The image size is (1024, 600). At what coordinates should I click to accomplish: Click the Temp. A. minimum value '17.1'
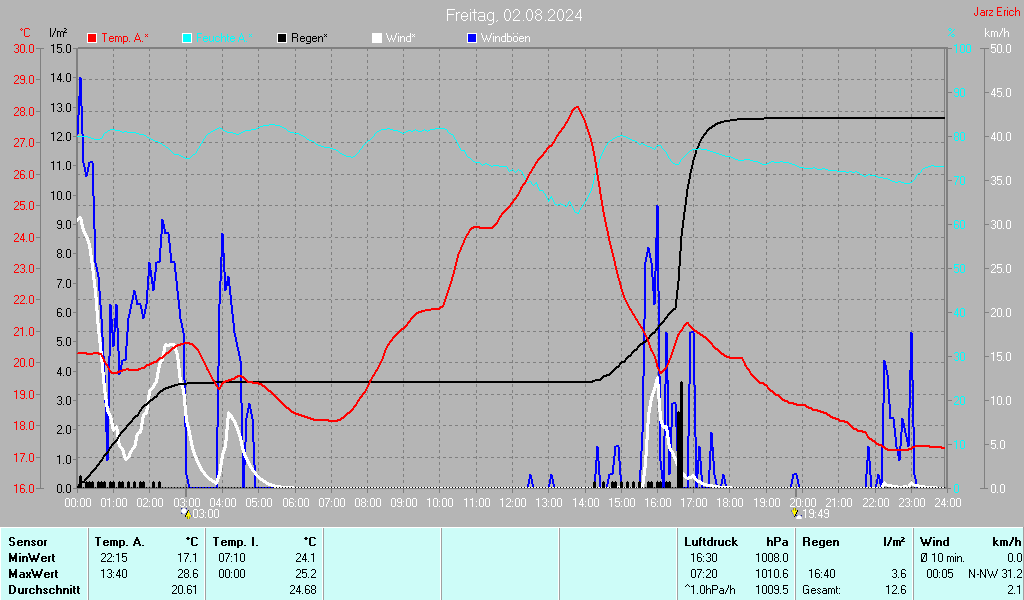point(187,558)
